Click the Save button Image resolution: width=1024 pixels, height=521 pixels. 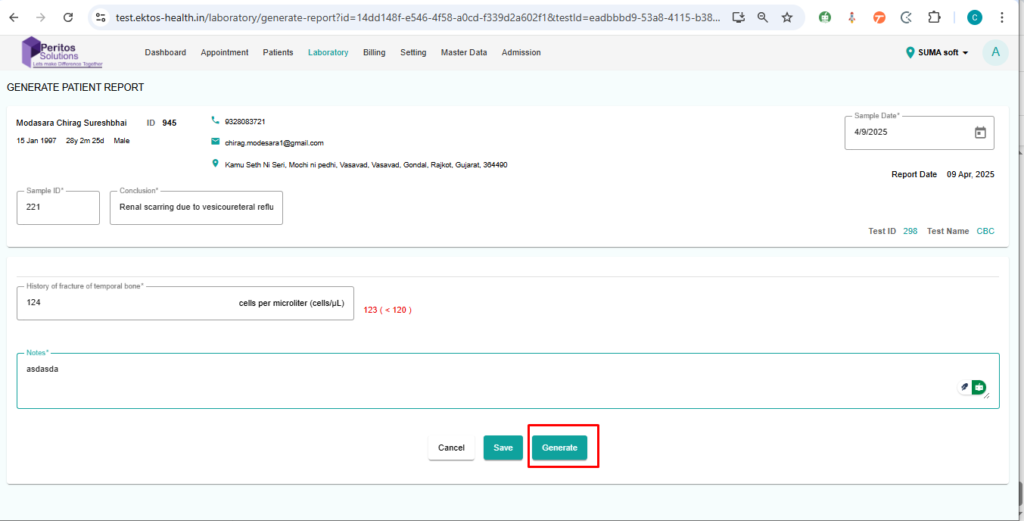[x=503, y=448]
